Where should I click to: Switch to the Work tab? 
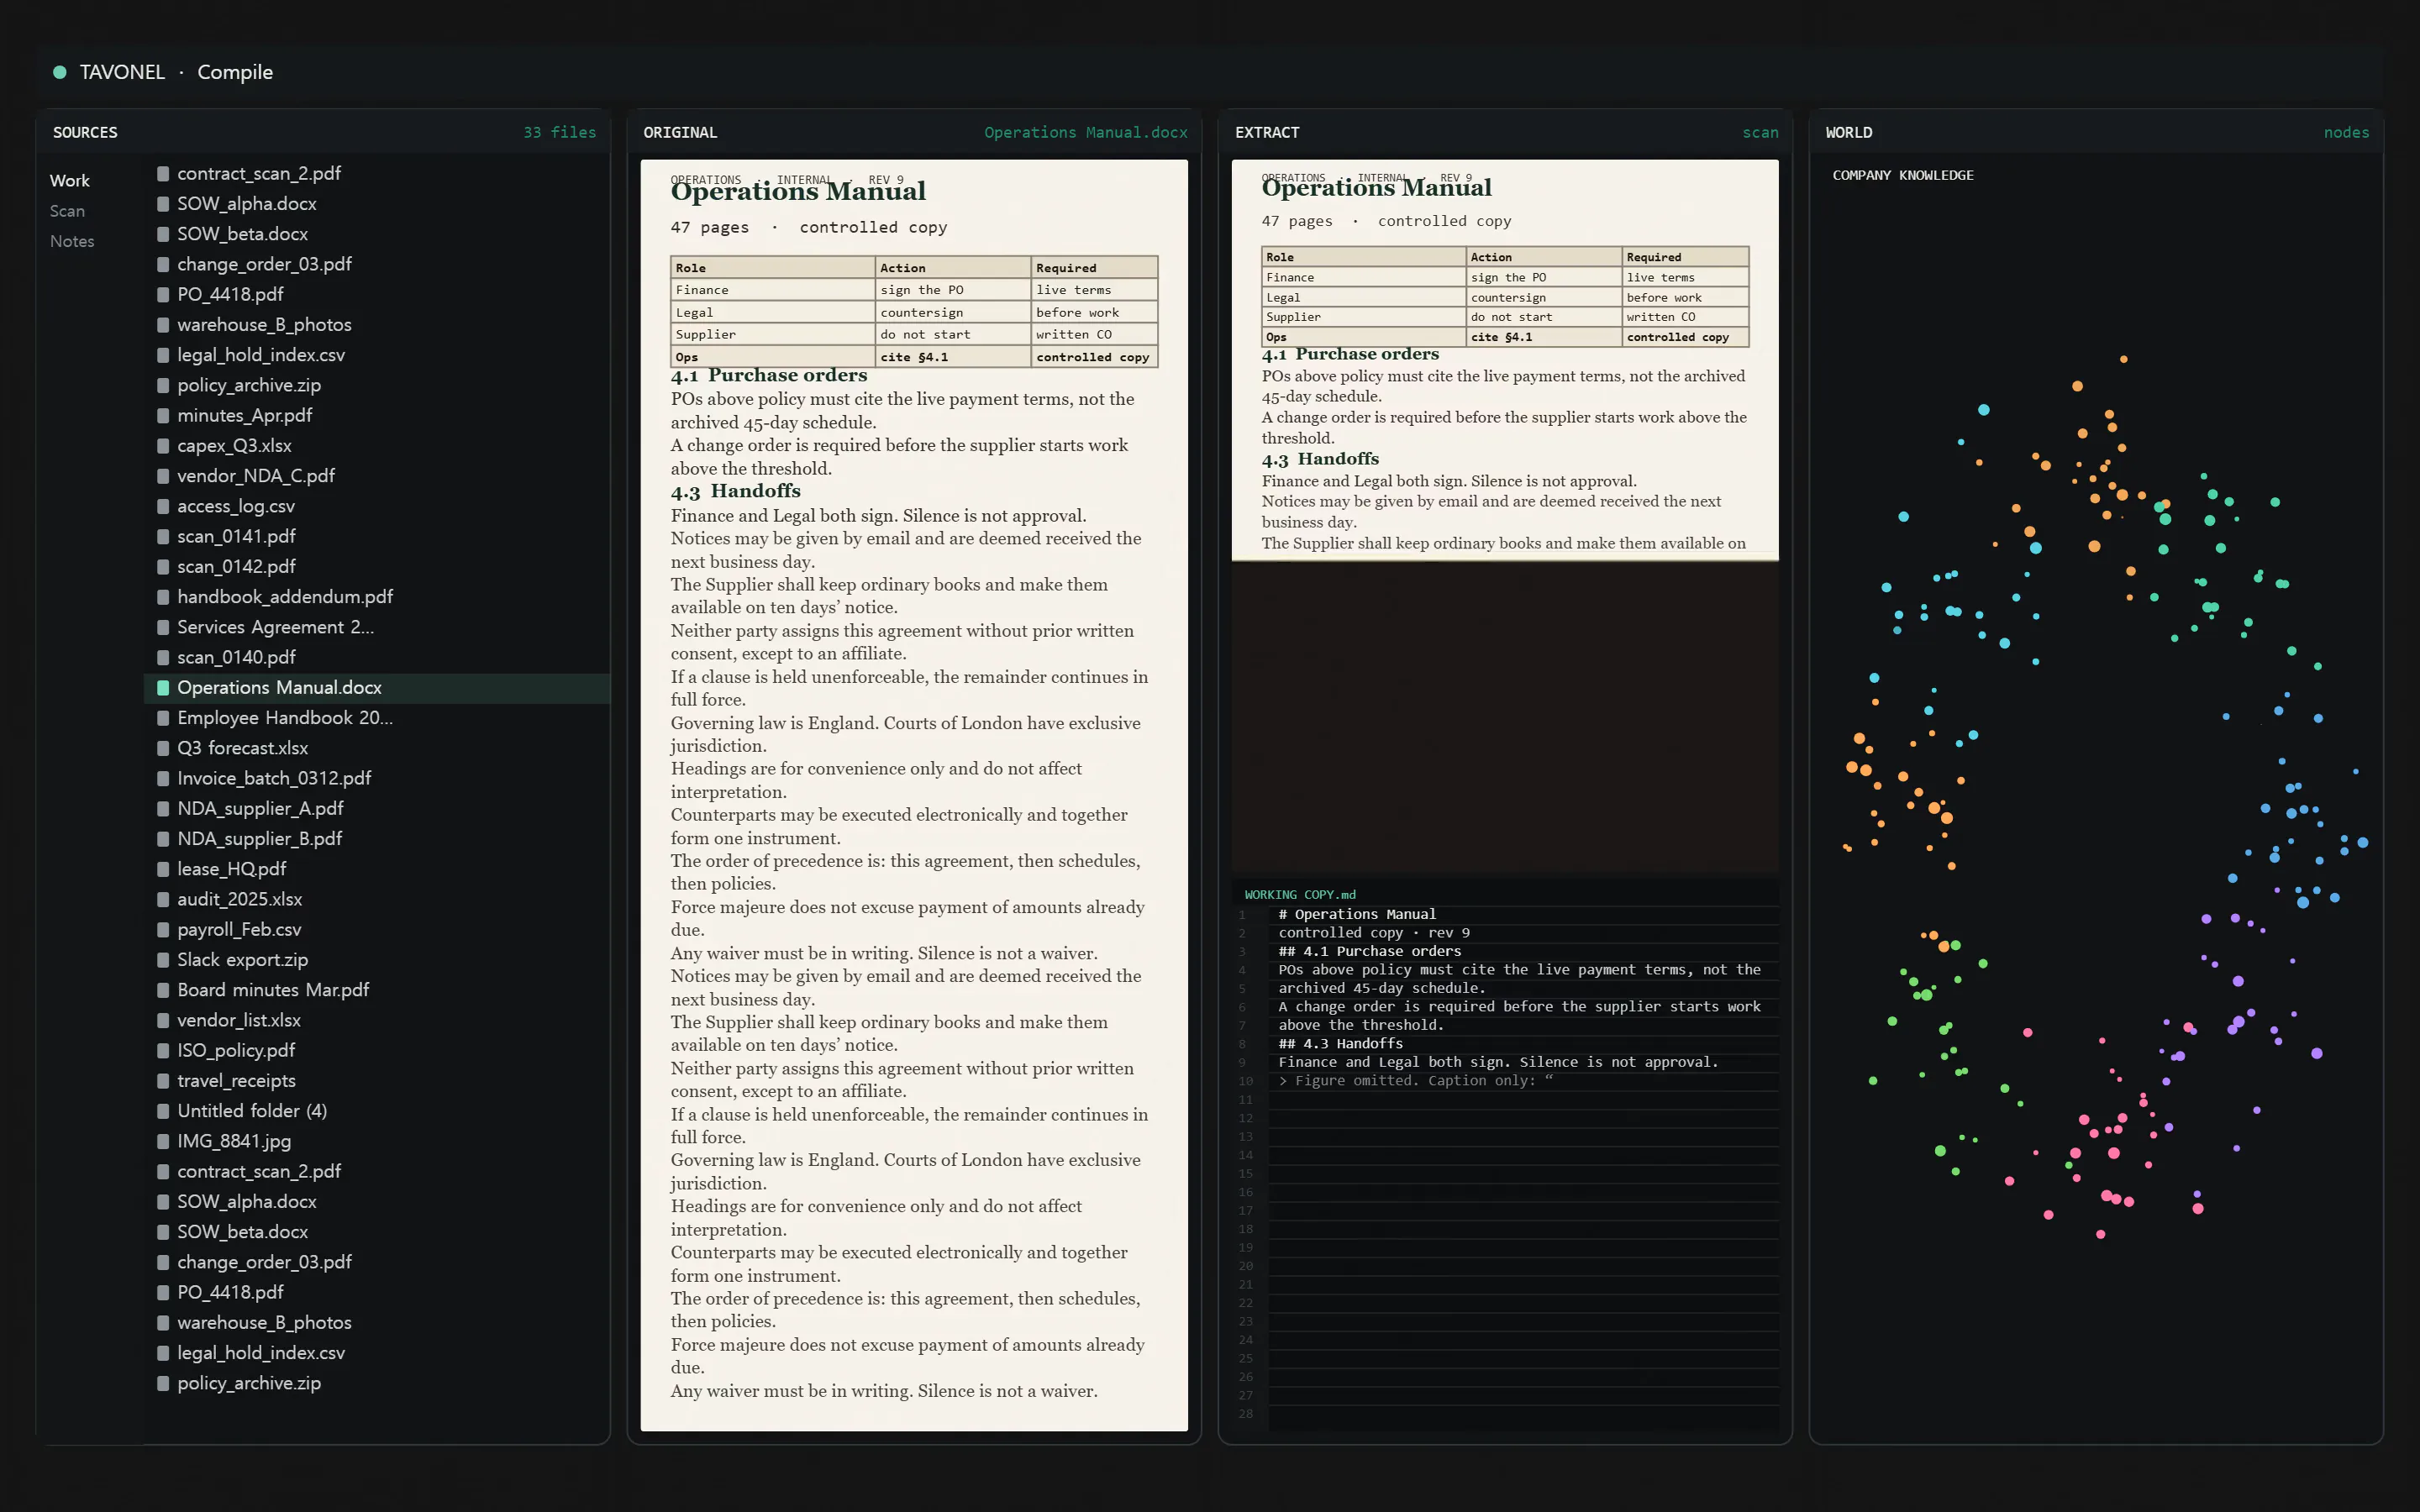tap(70, 181)
